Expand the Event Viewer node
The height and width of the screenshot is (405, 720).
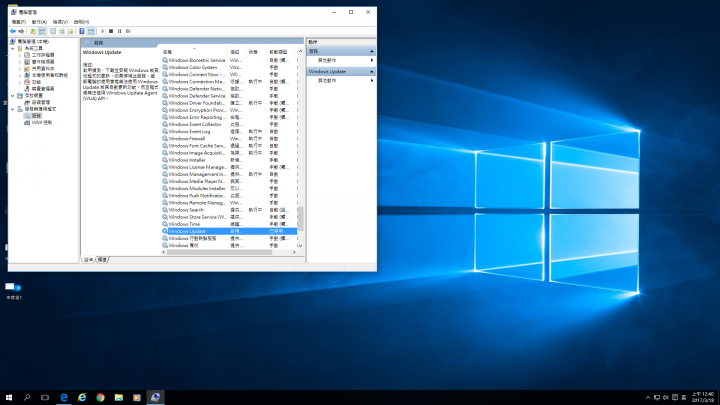(x=20, y=62)
